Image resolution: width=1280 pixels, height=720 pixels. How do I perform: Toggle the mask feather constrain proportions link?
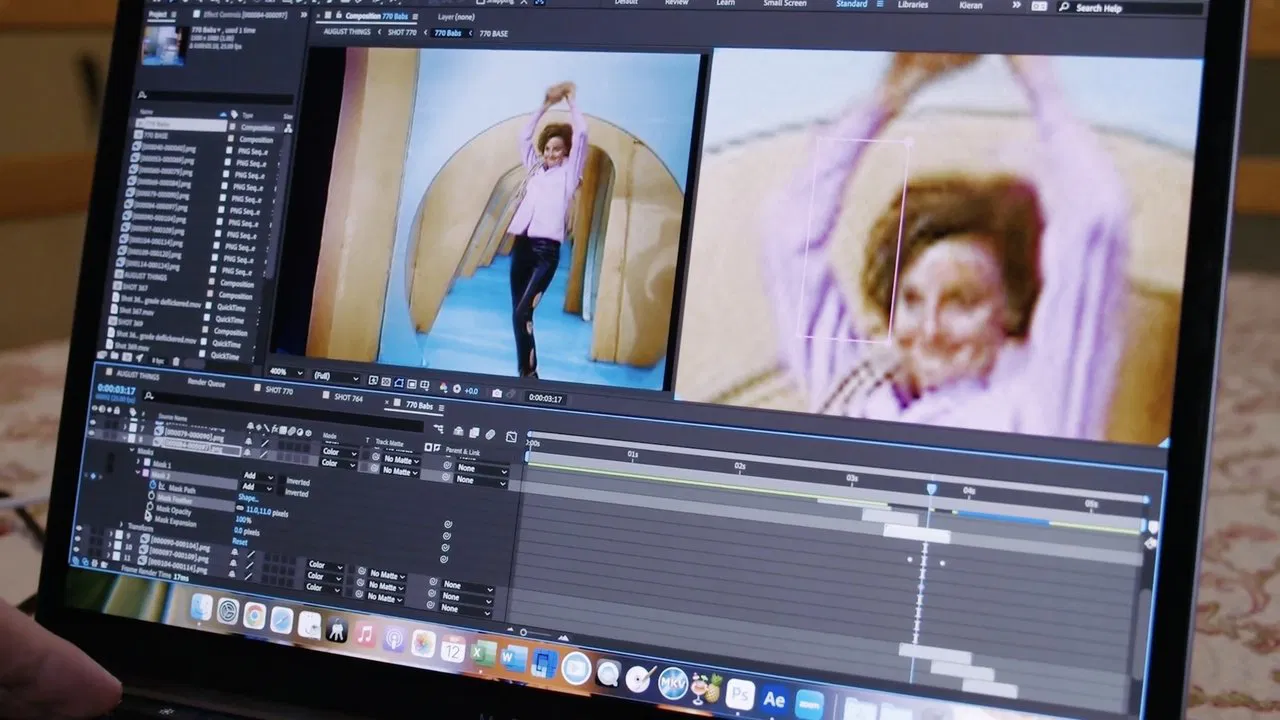point(240,509)
